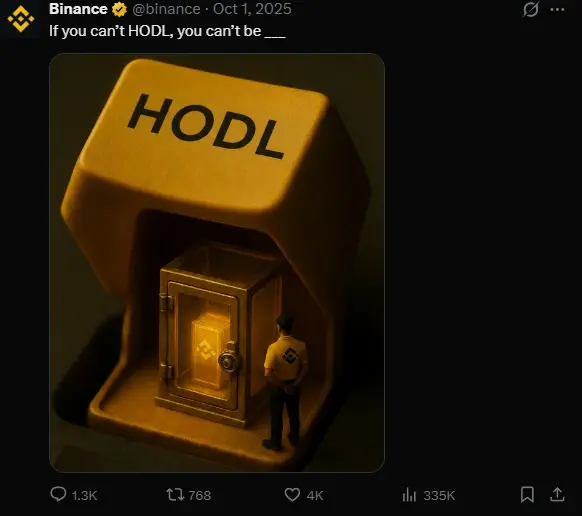Open the HODL keycap image
Viewport: 582px width, 516px height.
217,263
